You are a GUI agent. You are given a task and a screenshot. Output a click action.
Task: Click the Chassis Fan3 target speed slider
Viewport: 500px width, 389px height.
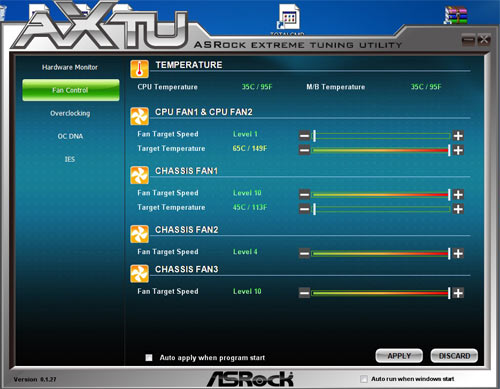381,293
